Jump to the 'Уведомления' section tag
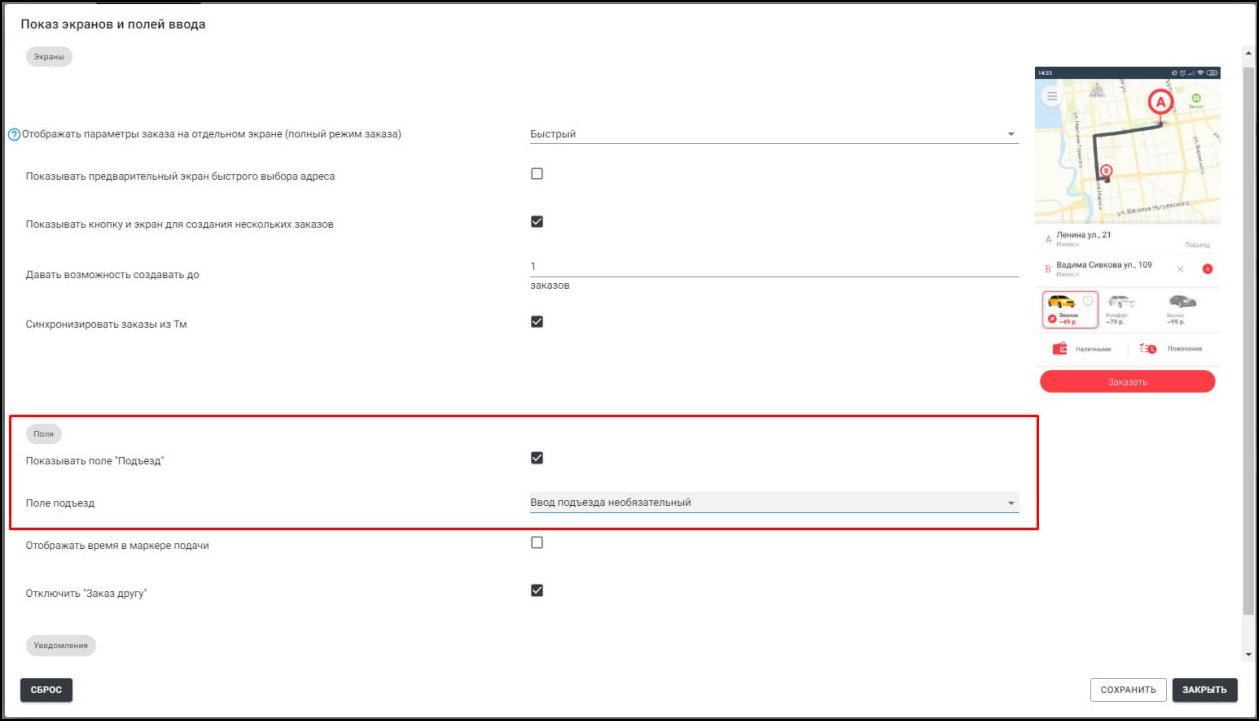 coord(61,646)
